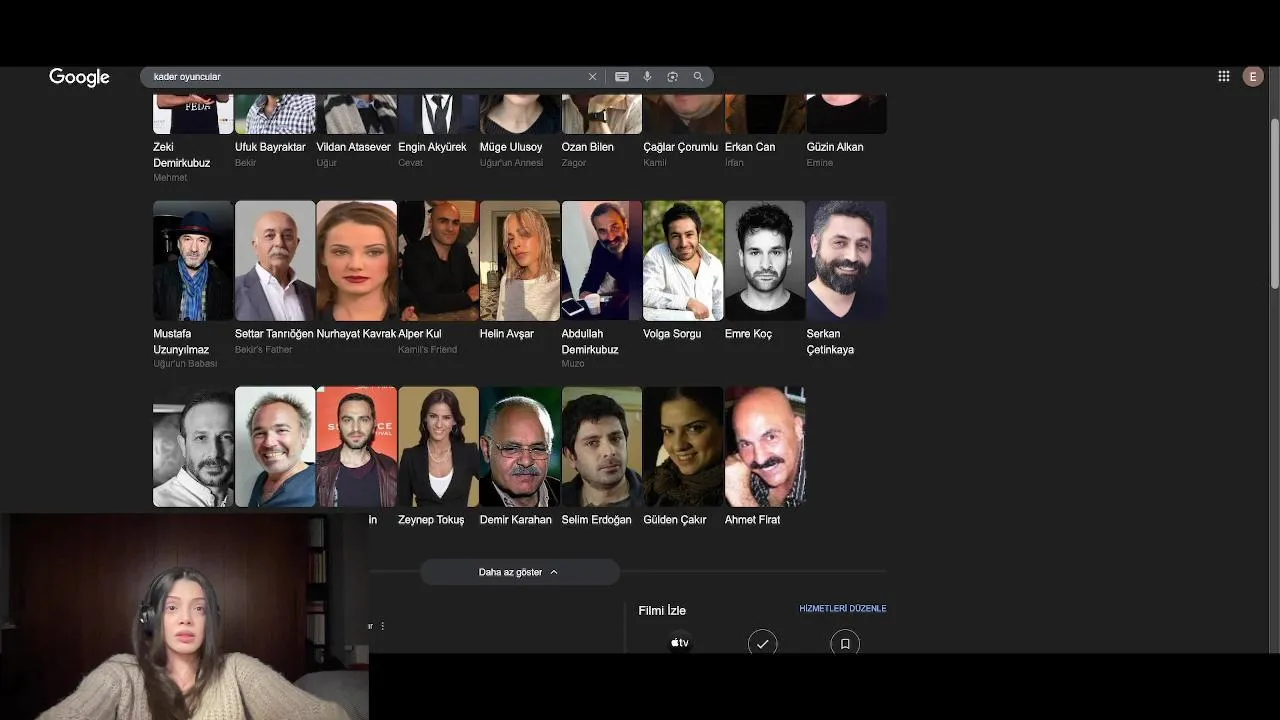Click the name Vildan Atasever

point(353,147)
